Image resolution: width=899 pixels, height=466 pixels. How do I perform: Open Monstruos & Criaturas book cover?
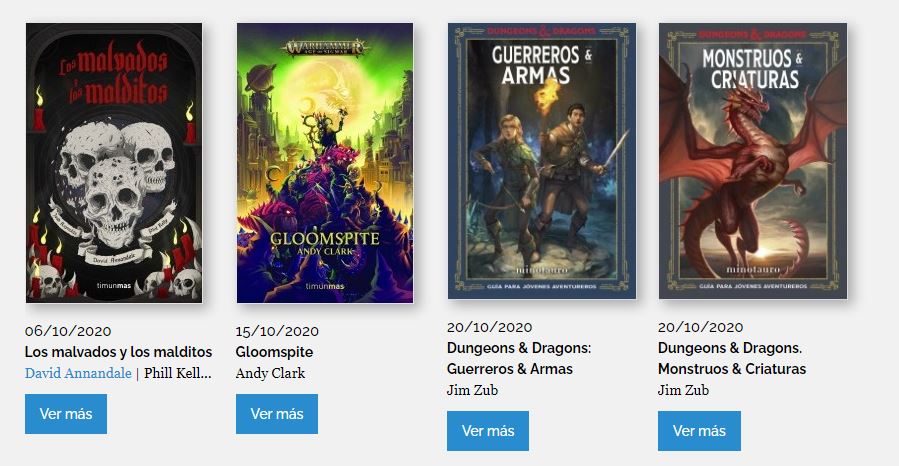753,161
